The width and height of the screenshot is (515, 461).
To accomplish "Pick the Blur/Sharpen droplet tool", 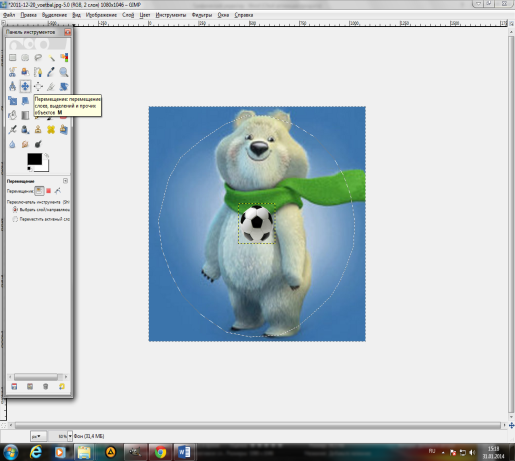I will pyautogui.click(x=12, y=144).
